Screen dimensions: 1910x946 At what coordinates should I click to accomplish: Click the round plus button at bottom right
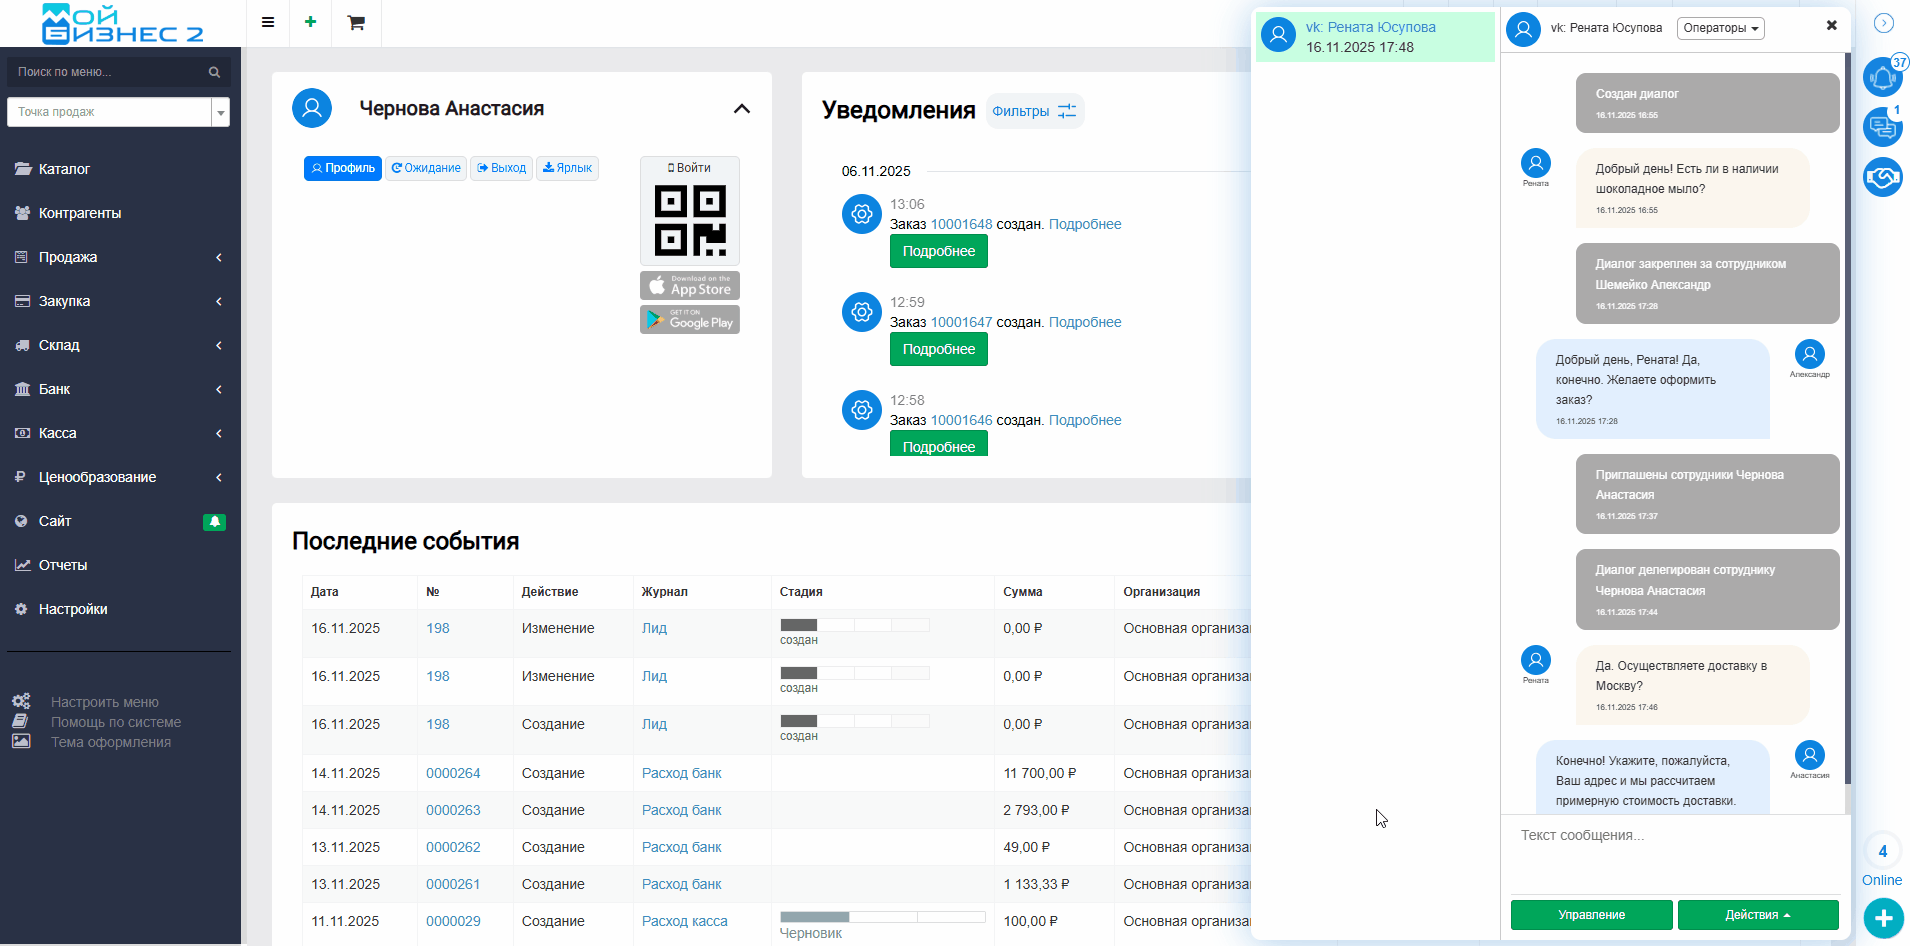click(1883, 918)
